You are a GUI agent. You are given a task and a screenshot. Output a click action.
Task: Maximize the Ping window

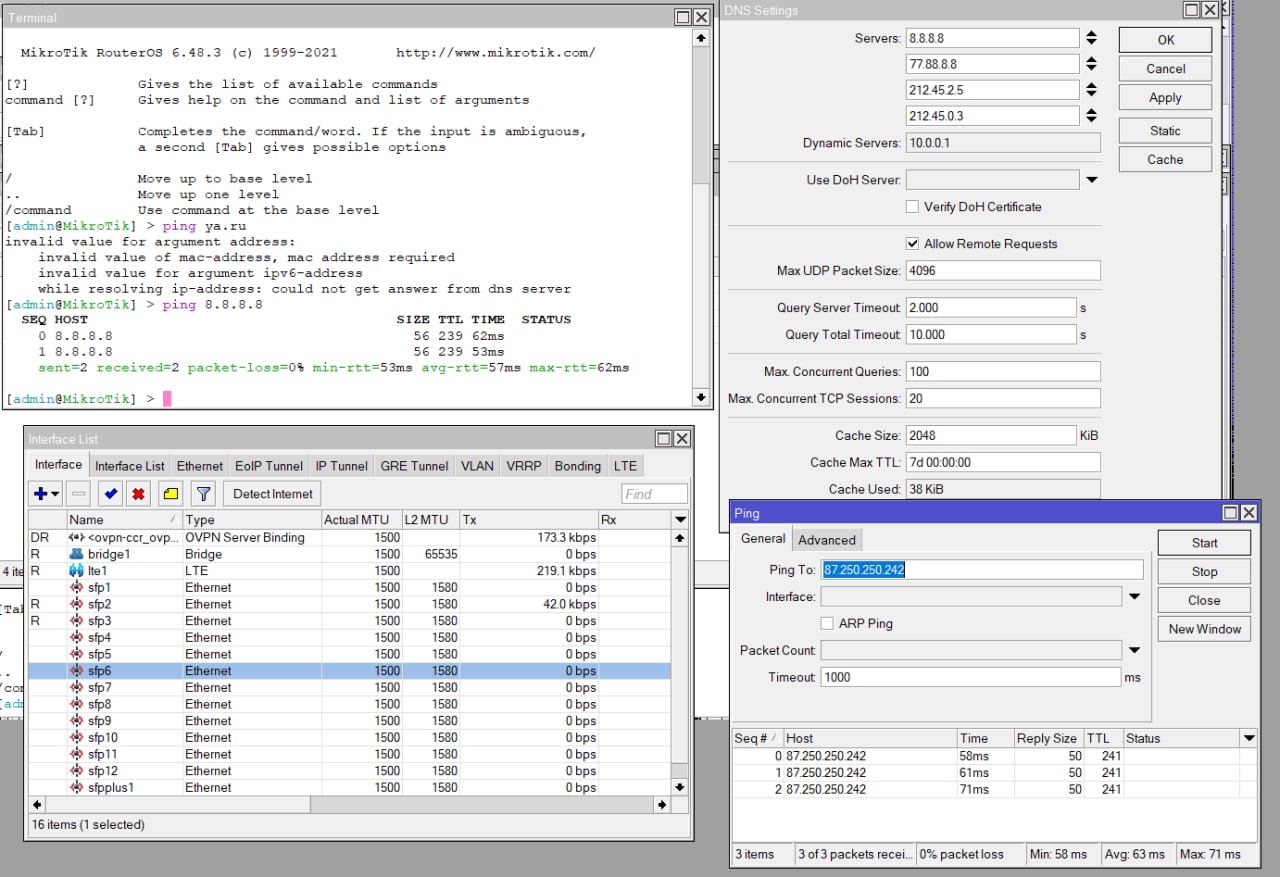coord(1230,512)
